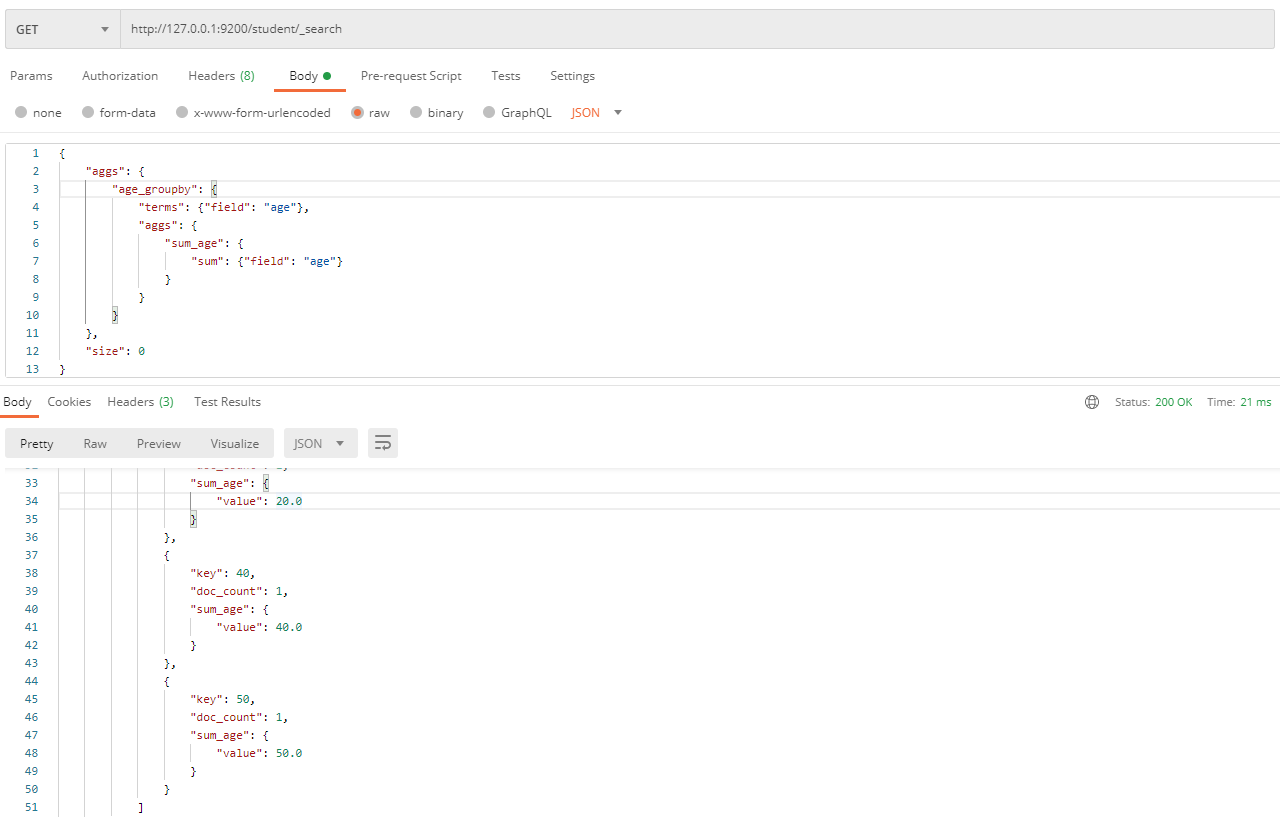Switch to the Params tab
The height and width of the screenshot is (817, 1280).
[31, 76]
